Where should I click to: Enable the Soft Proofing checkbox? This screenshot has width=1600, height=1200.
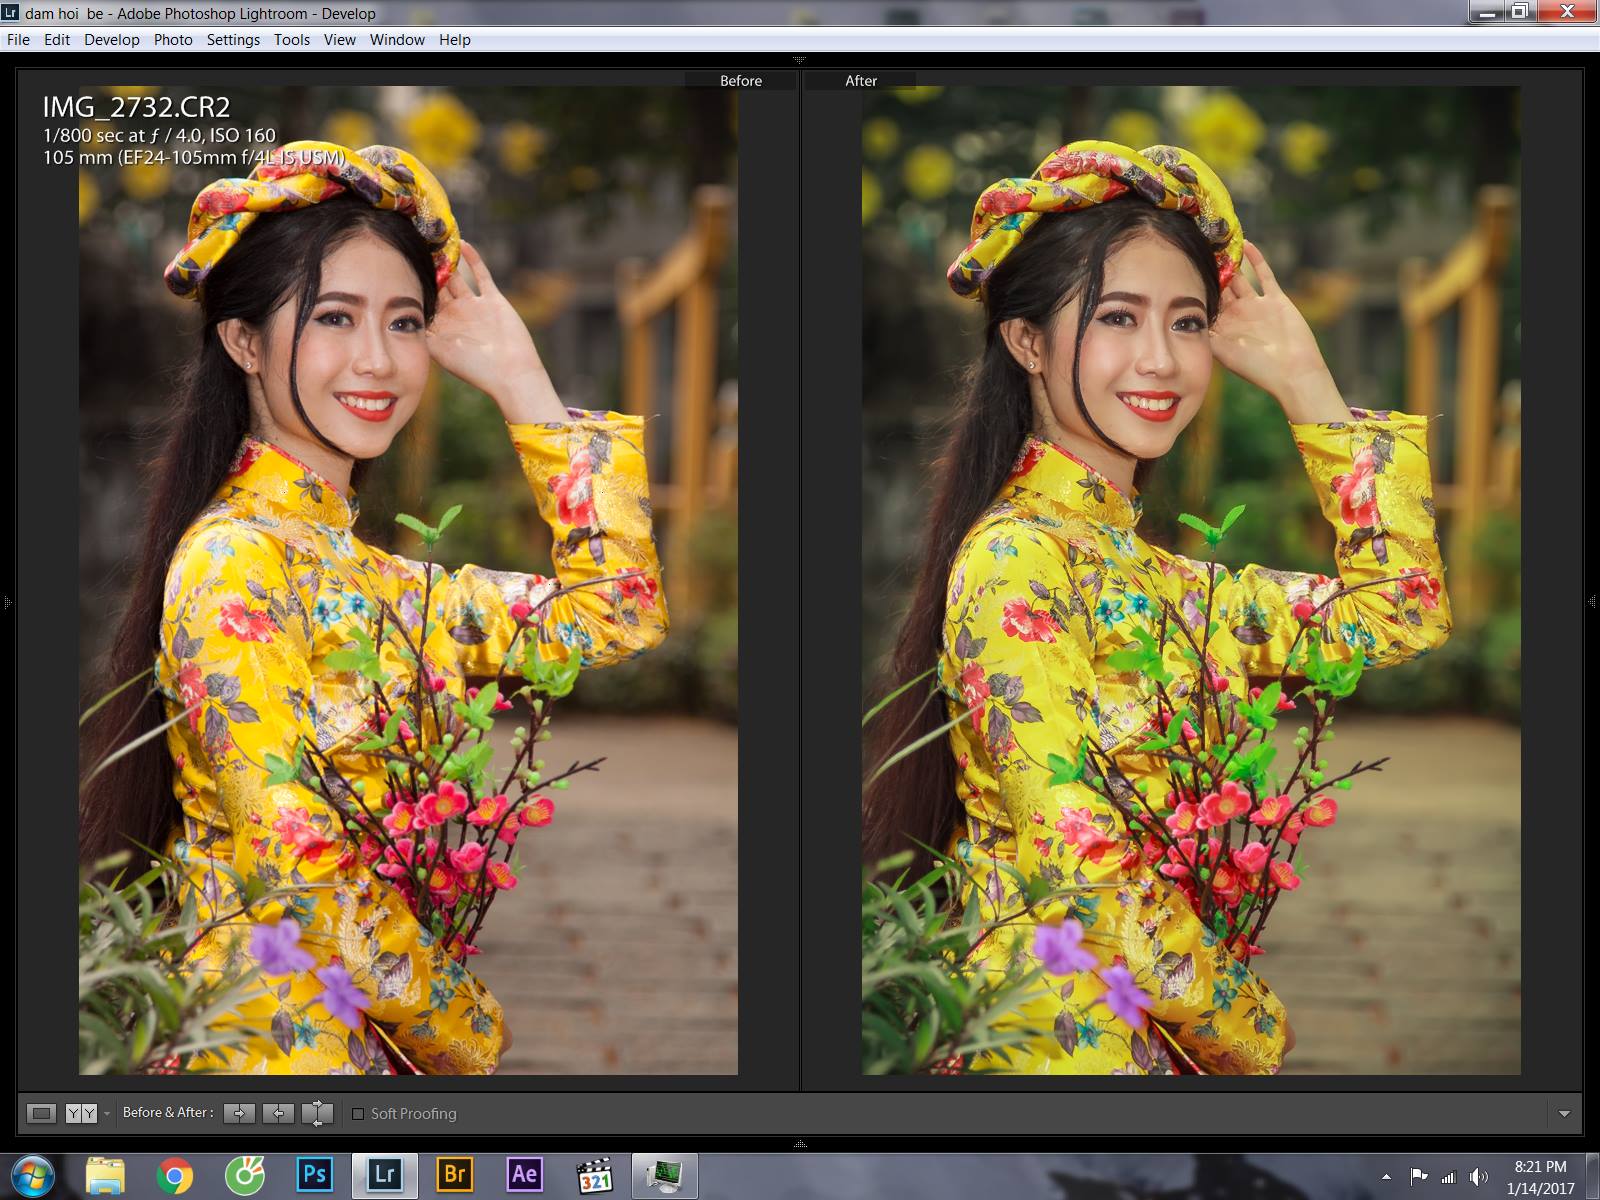pos(358,1114)
